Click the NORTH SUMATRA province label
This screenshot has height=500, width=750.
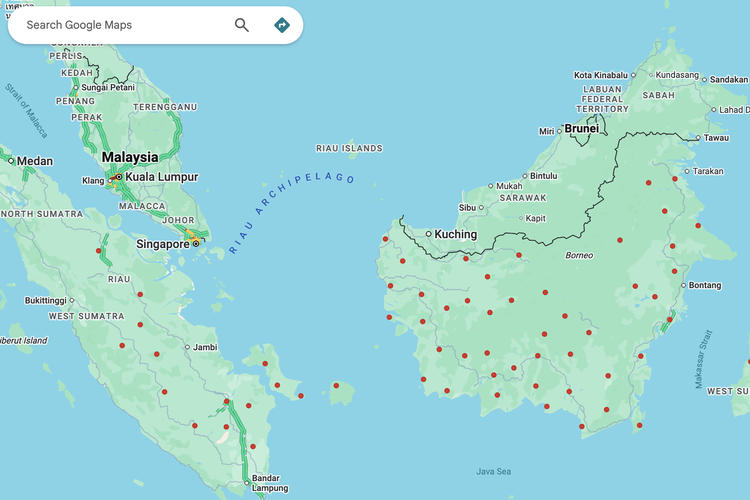pyautogui.click(x=42, y=214)
